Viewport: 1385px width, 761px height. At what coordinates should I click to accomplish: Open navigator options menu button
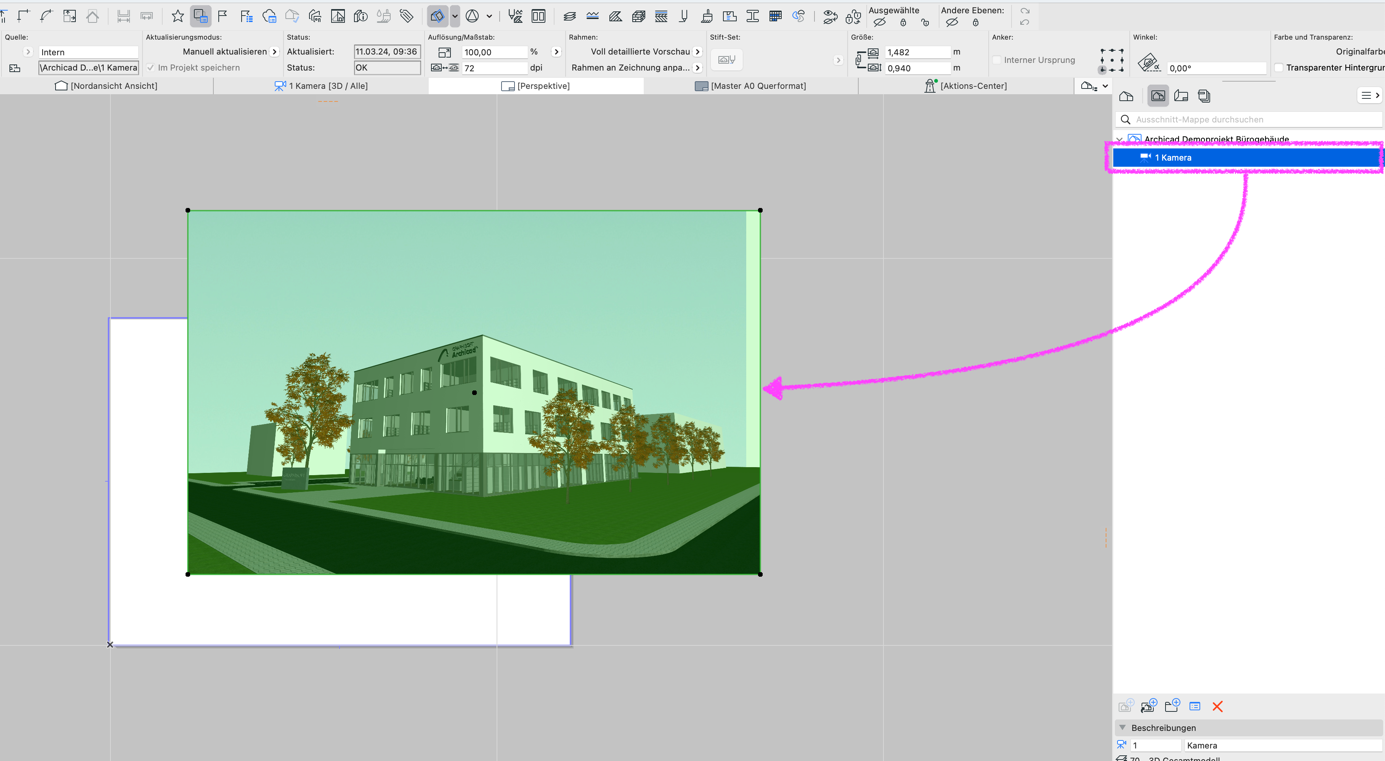pyautogui.click(x=1370, y=96)
